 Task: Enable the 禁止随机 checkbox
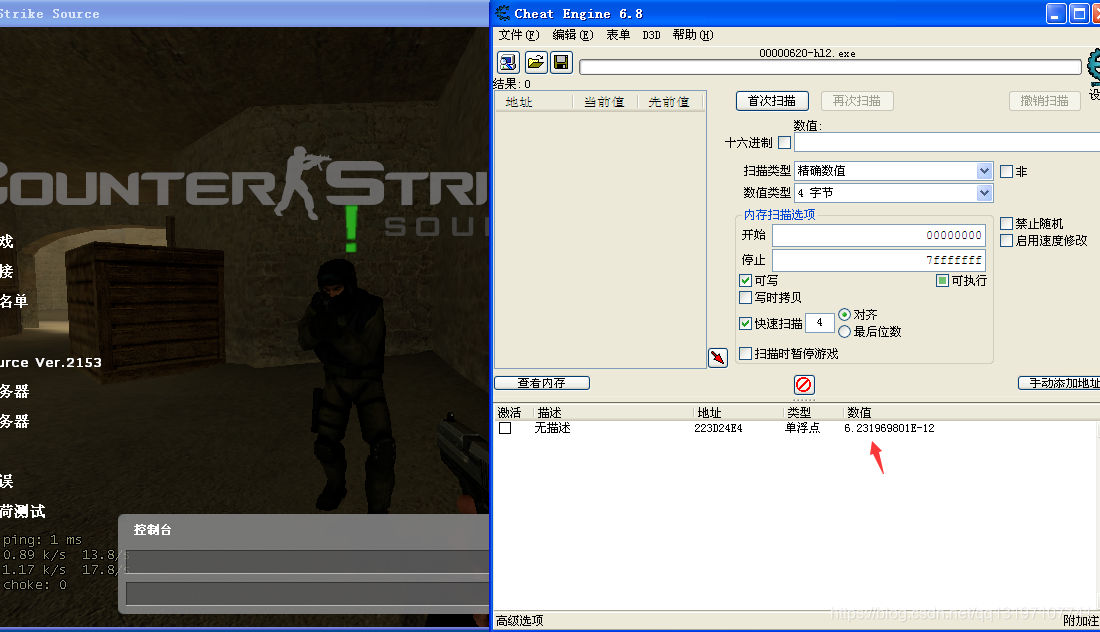pyautogui.click(x=1007, y=223)
